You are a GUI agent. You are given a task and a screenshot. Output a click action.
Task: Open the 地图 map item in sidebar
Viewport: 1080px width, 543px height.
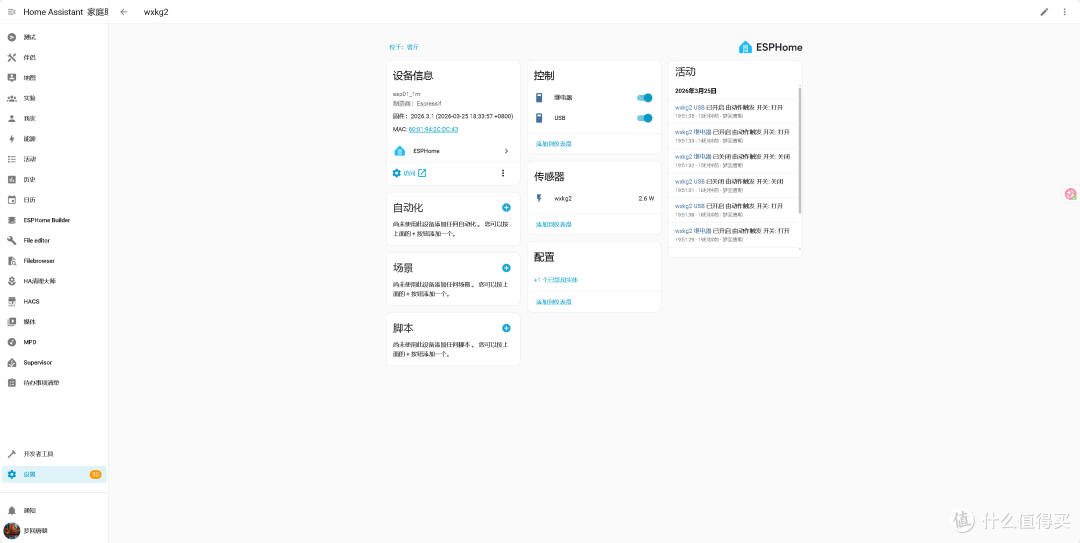pos(54,78)
